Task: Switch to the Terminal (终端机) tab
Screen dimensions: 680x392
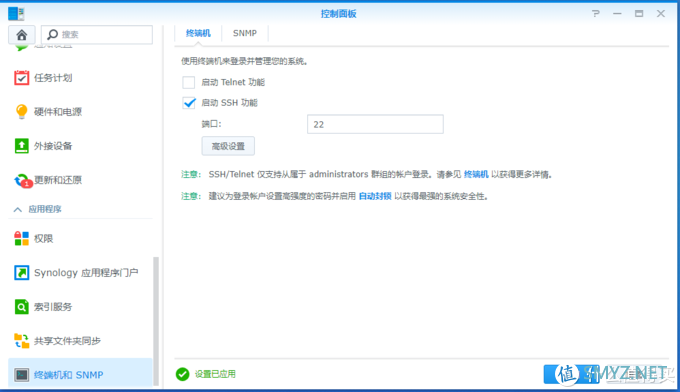Action: pos(198,33)
